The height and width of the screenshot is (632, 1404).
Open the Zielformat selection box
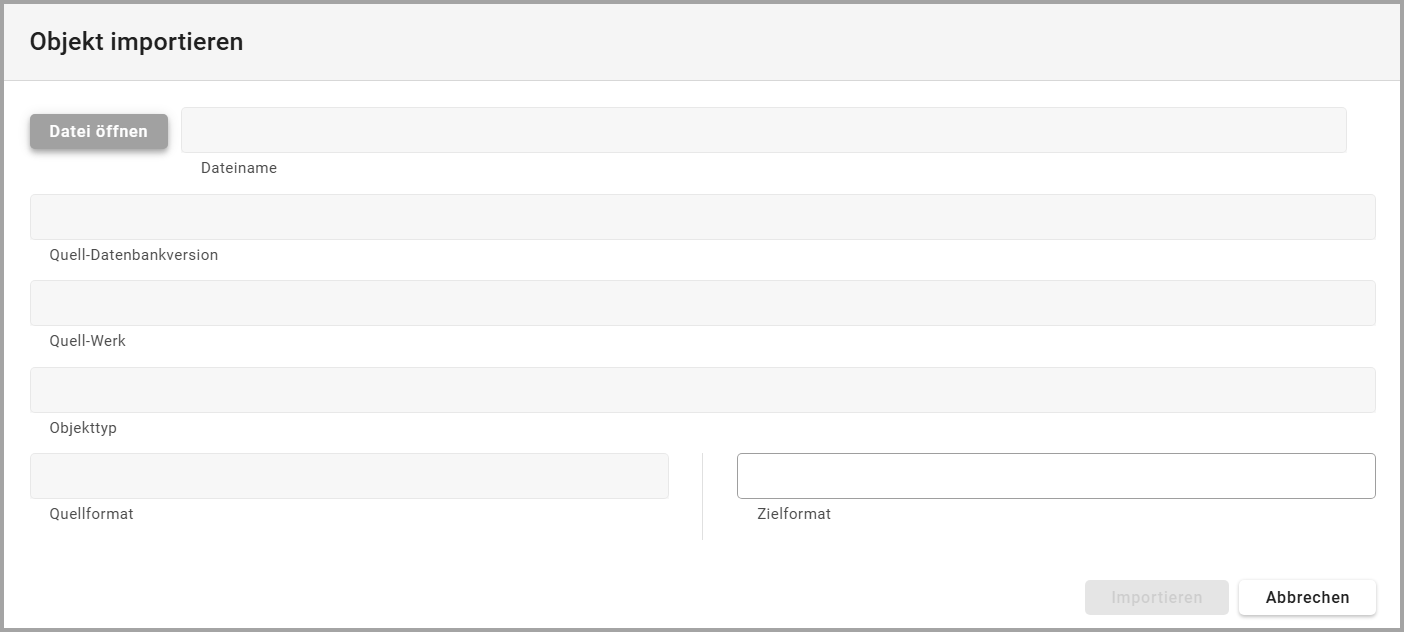(x=1055, y=476)
